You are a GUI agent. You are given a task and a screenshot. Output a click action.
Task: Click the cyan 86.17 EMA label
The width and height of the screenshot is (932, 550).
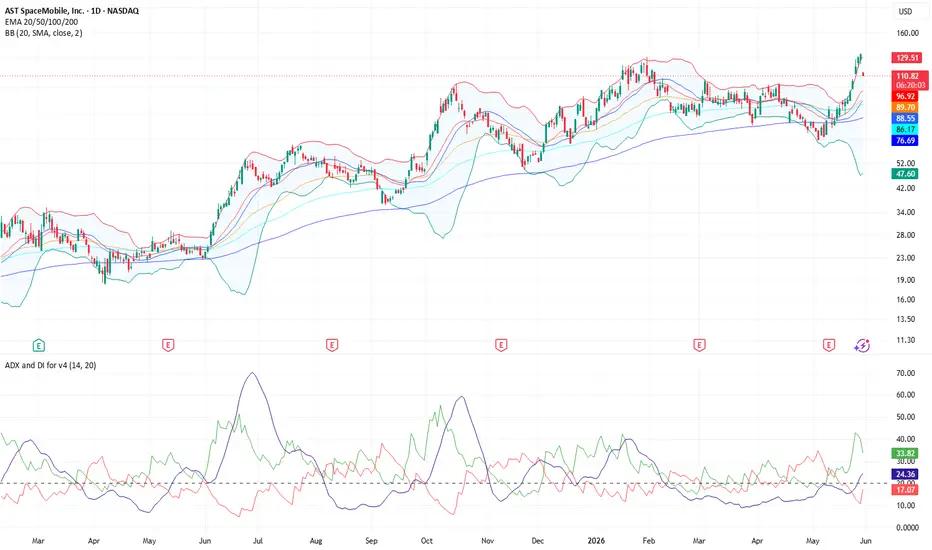pyautogui.click(x=905, y=129)
